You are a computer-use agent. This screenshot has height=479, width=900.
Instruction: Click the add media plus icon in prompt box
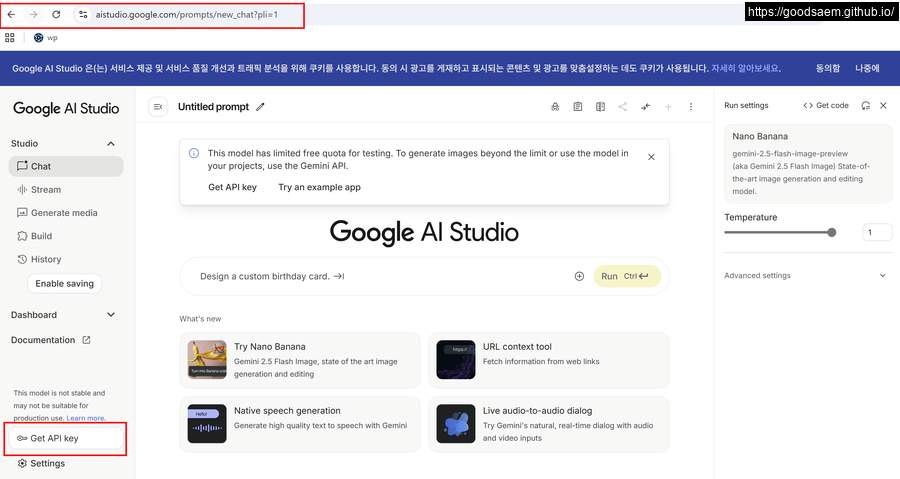click(579, 276)
